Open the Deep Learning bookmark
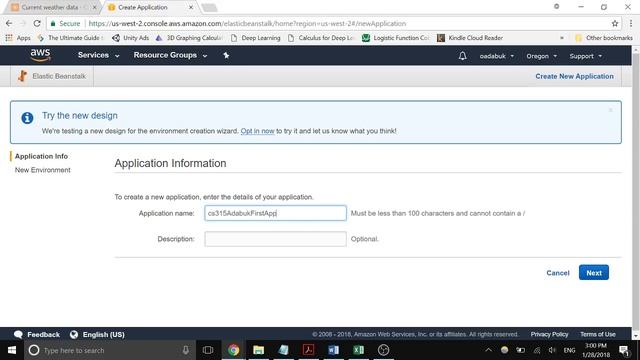Image resolution: width=640 pixels, height=360 pixels. (x=256, y=38)
